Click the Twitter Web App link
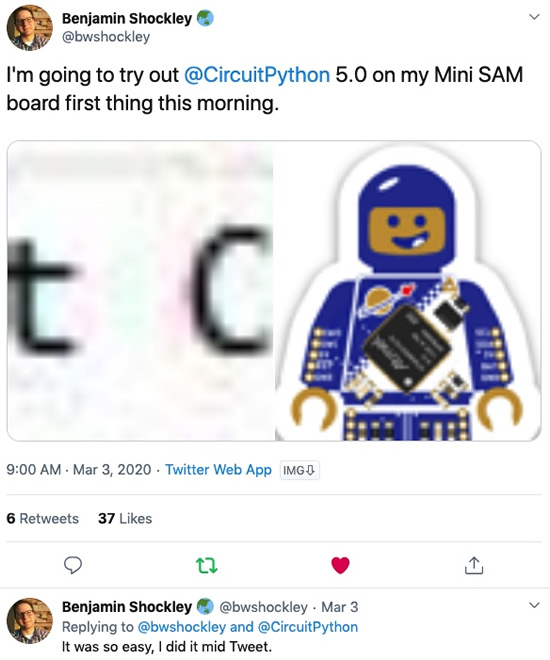Screen dimensions: 550x660 (218, 470)
